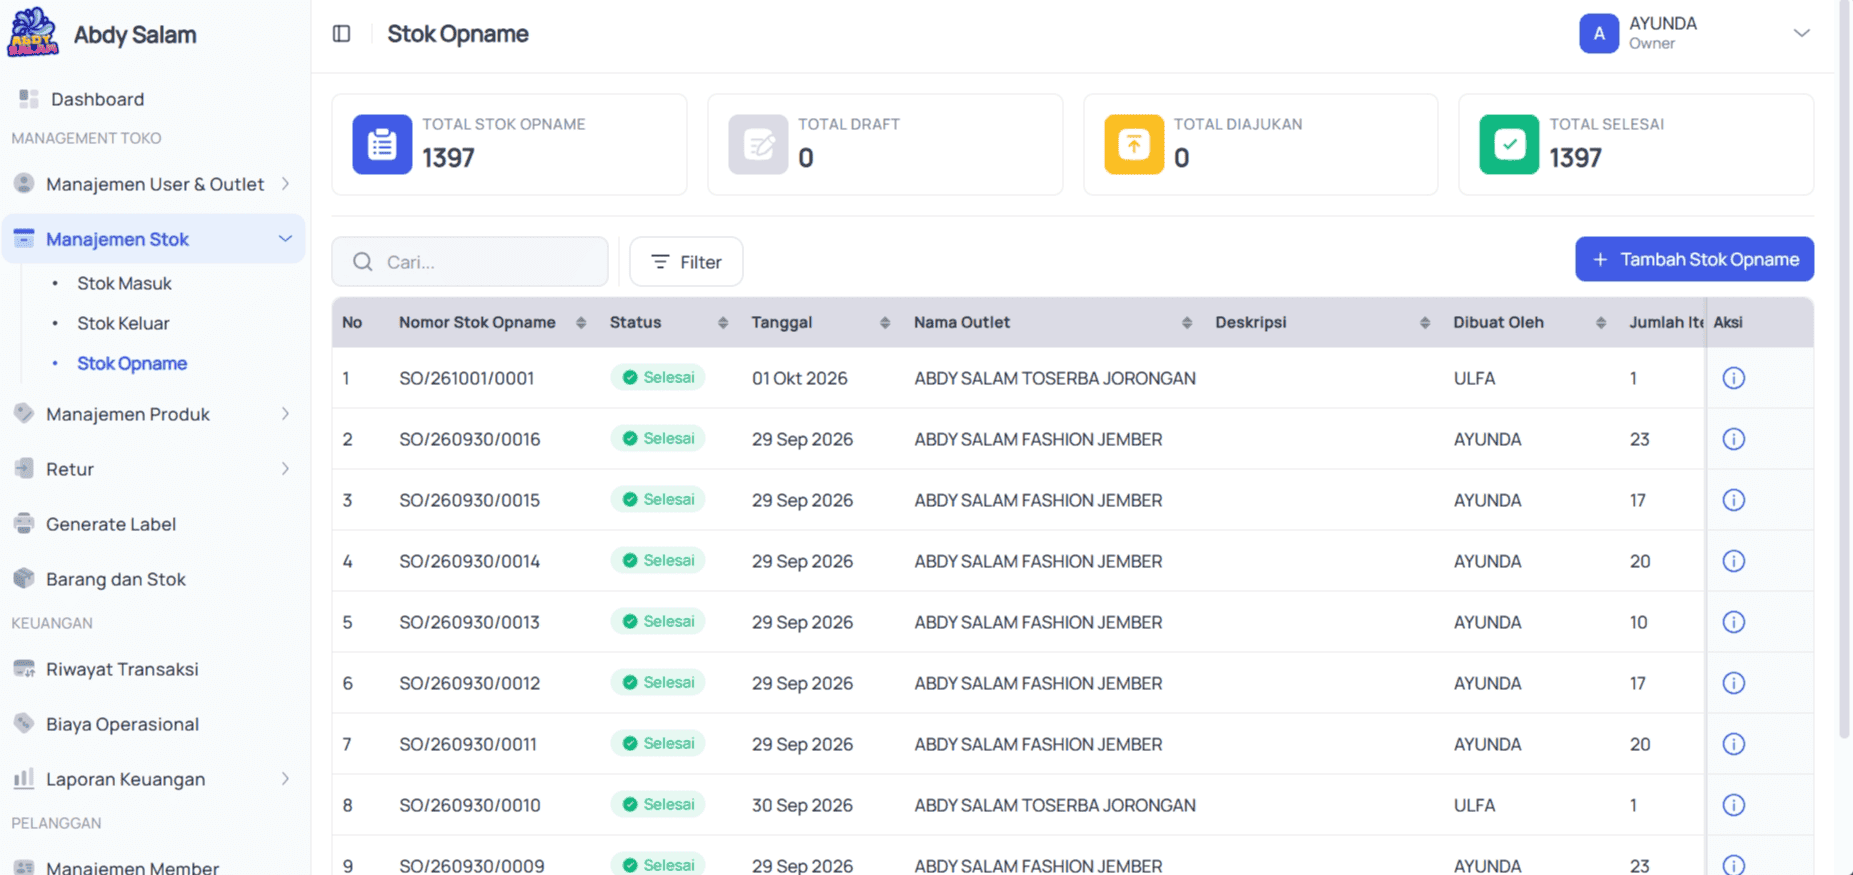Click the AYUNDA avatar icon
The width and height of the screenshot is (1853, 875).
click(1599, 34)
